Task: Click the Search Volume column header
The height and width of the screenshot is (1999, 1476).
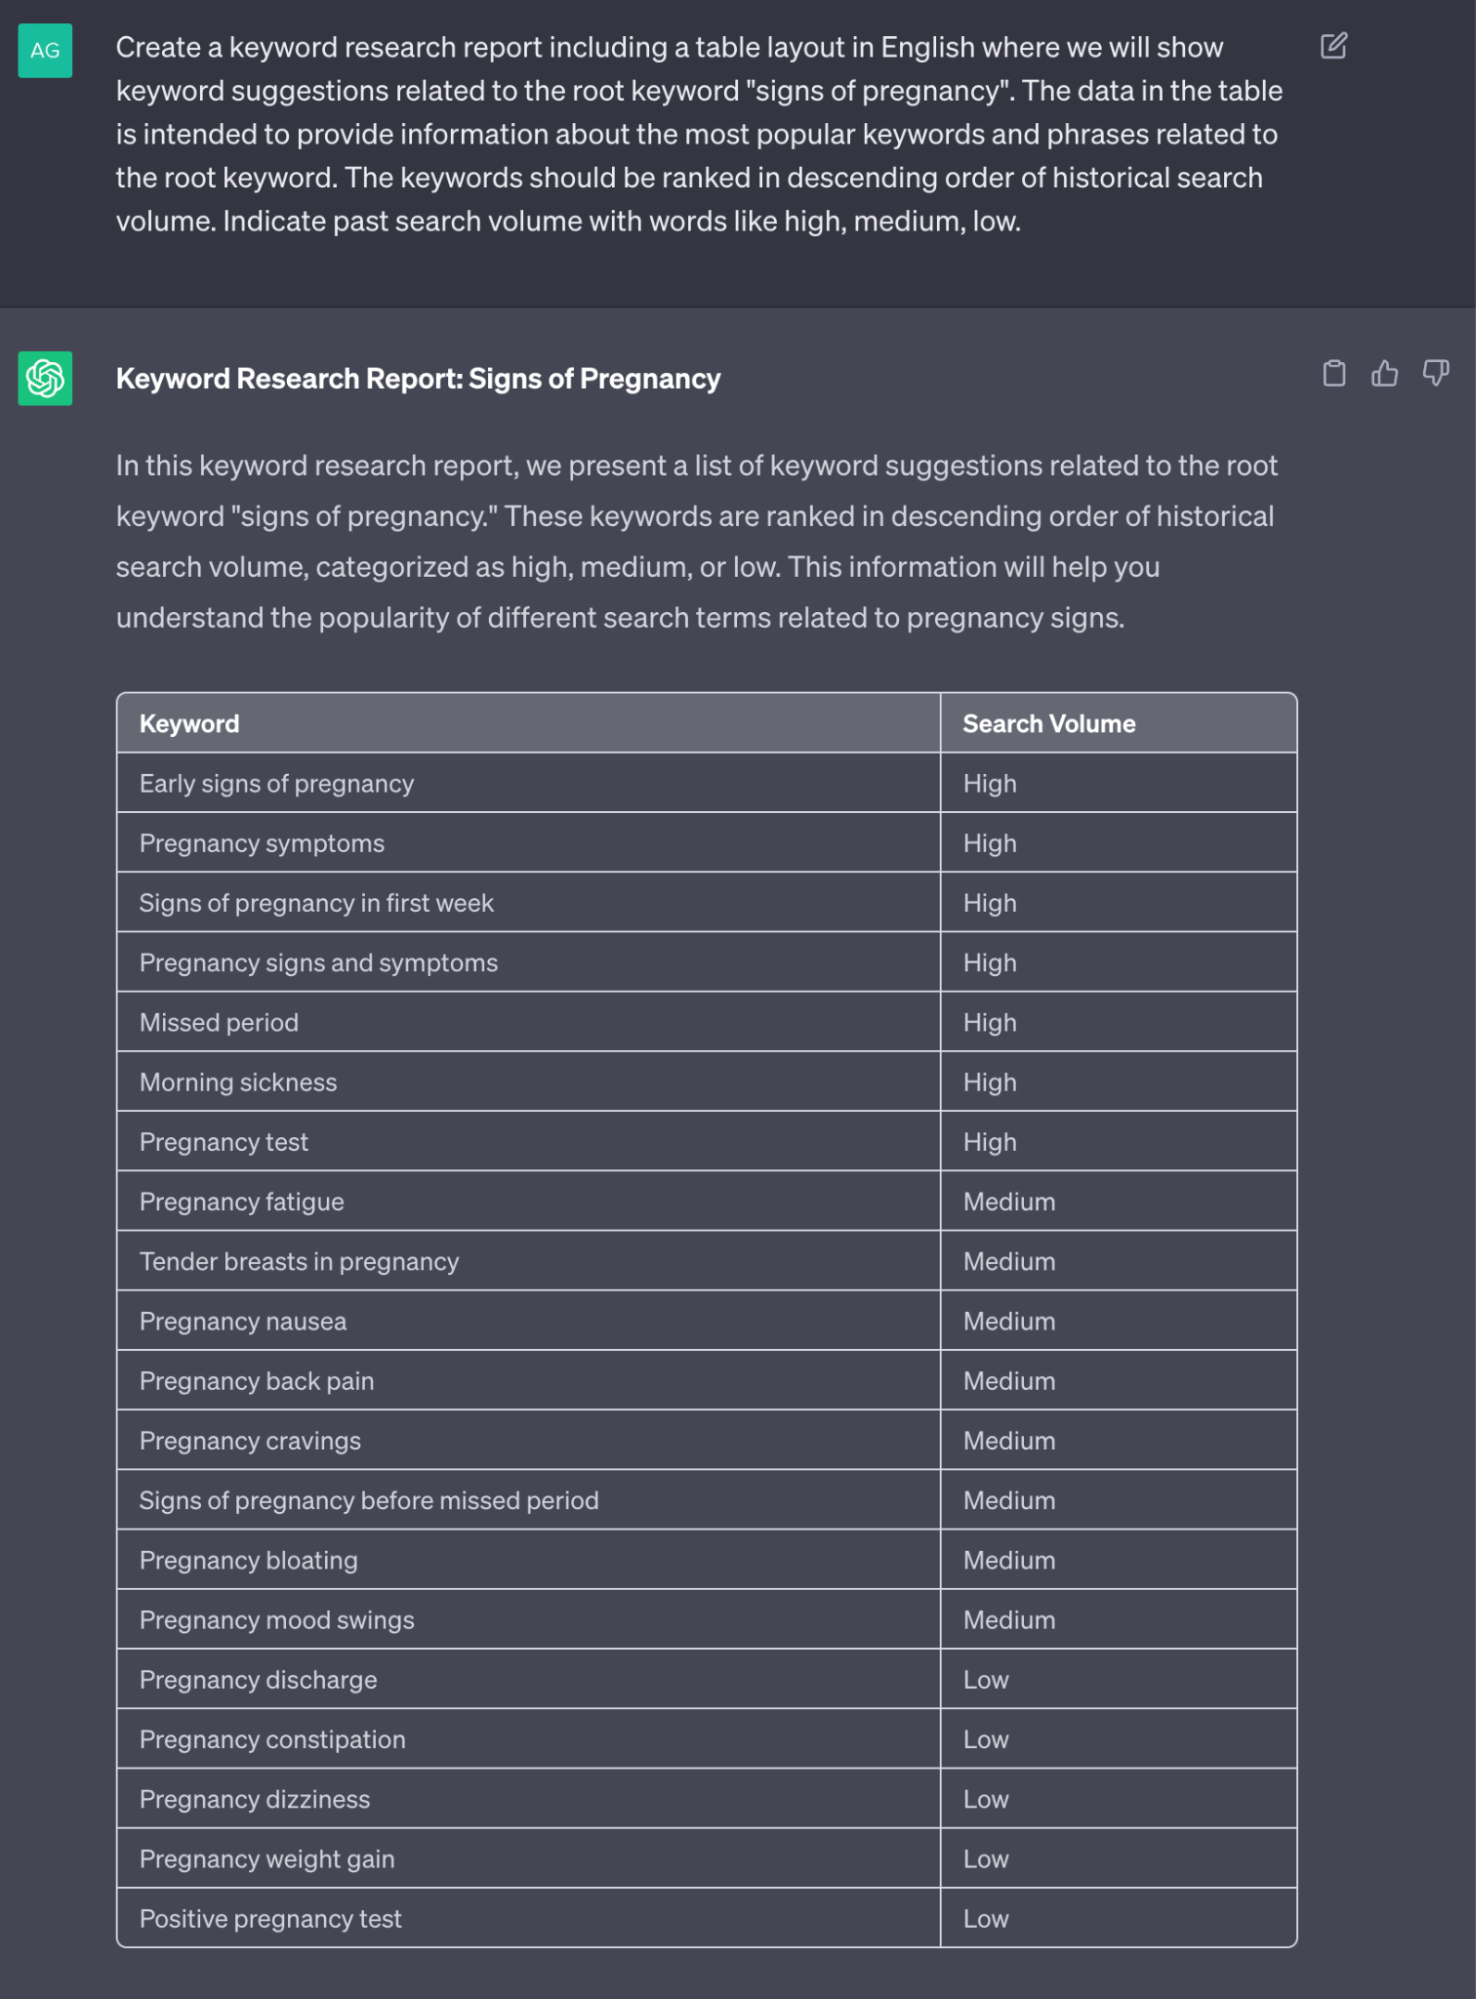Action: click(x=1118, y=723)
